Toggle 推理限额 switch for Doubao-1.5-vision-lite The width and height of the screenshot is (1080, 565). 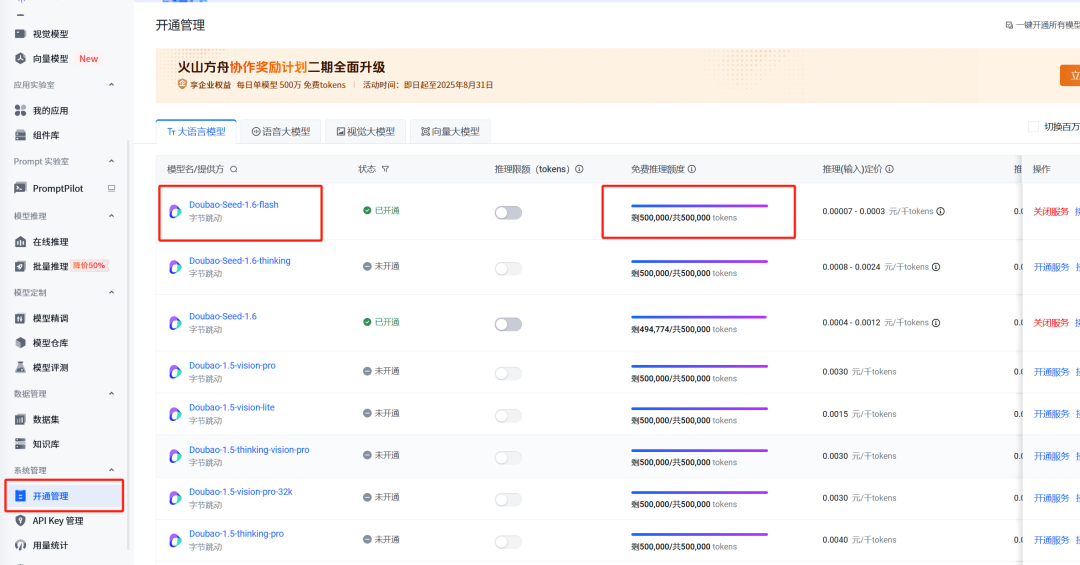(508, 415)
